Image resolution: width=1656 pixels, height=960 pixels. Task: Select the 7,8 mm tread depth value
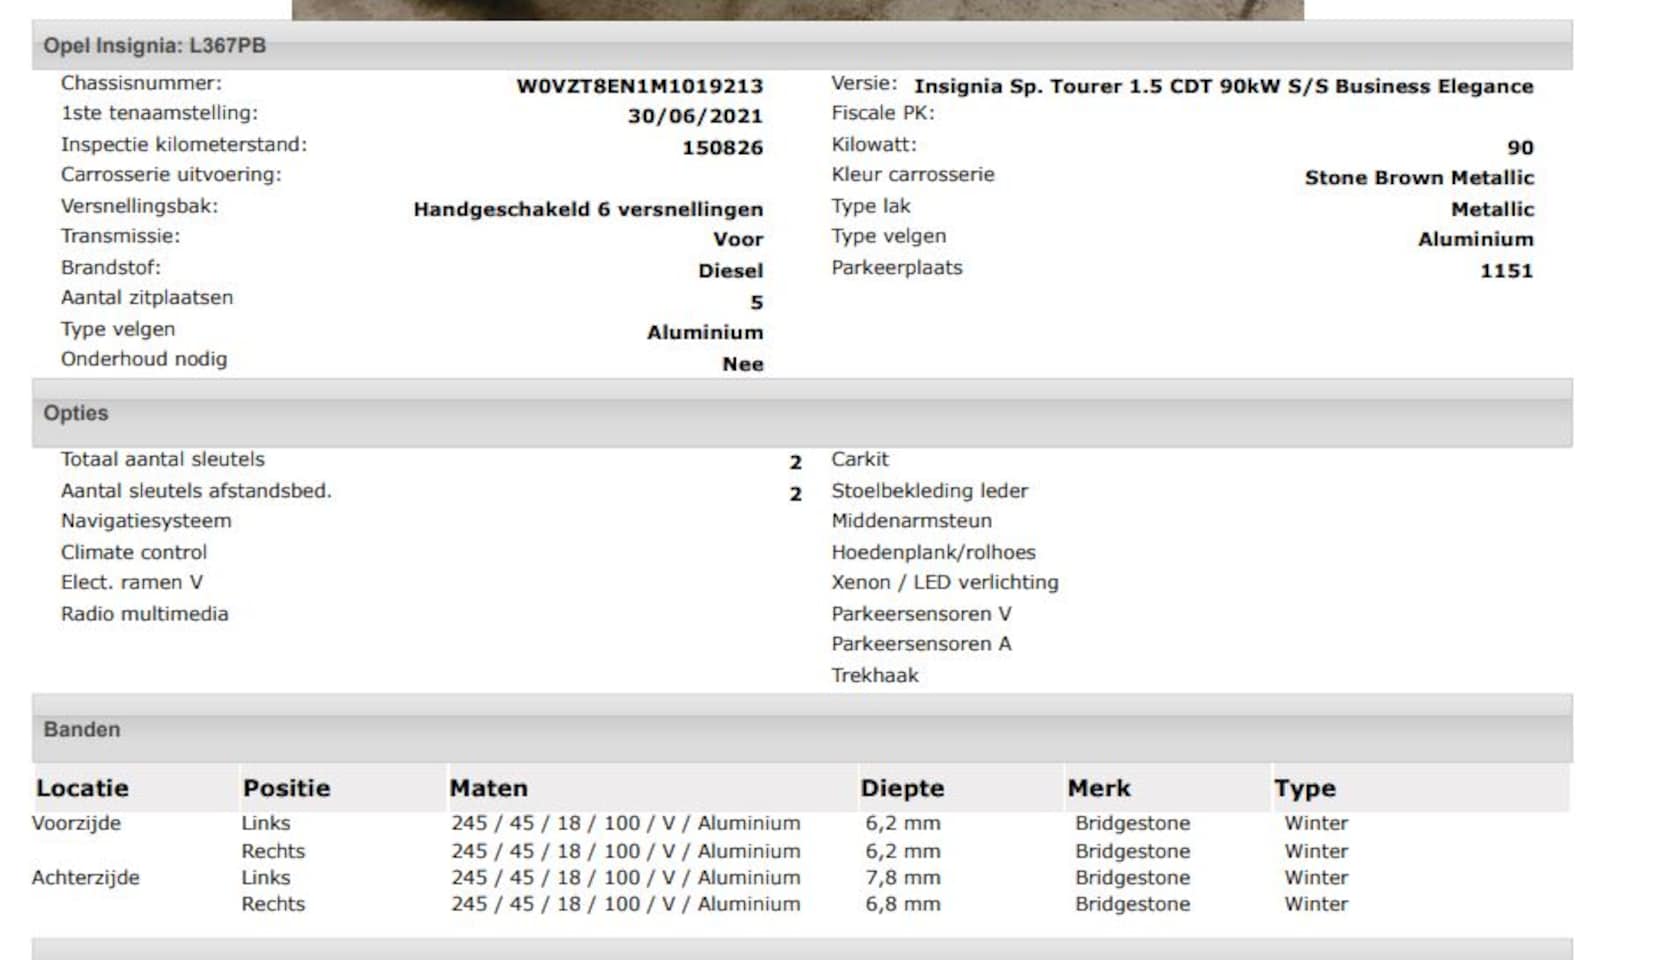point(902,877)
